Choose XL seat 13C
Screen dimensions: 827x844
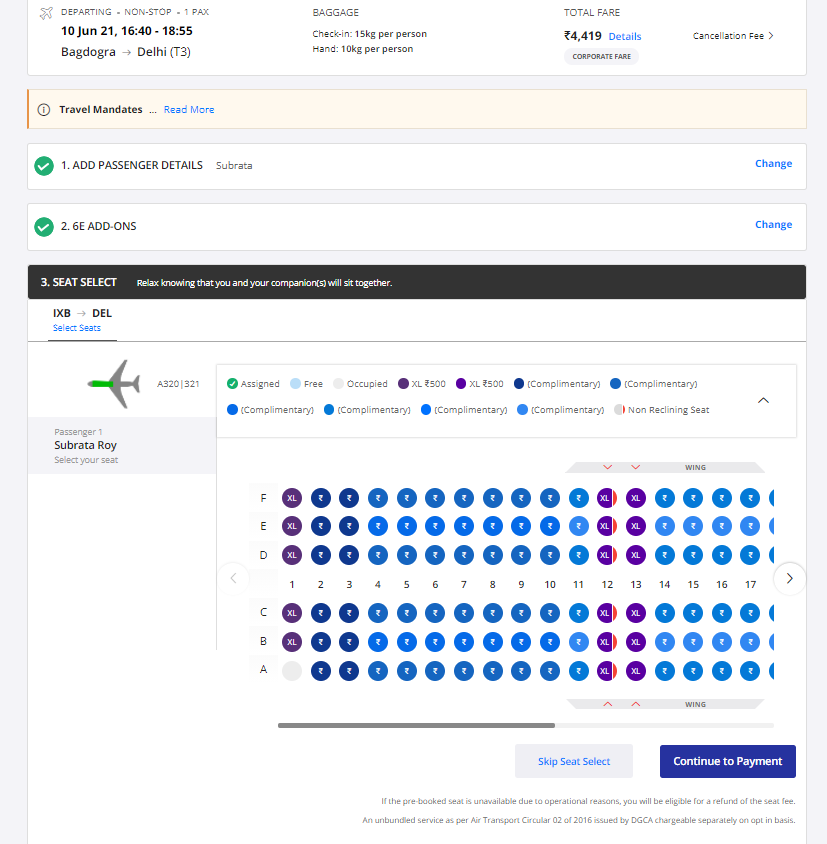tap(636, 613)
